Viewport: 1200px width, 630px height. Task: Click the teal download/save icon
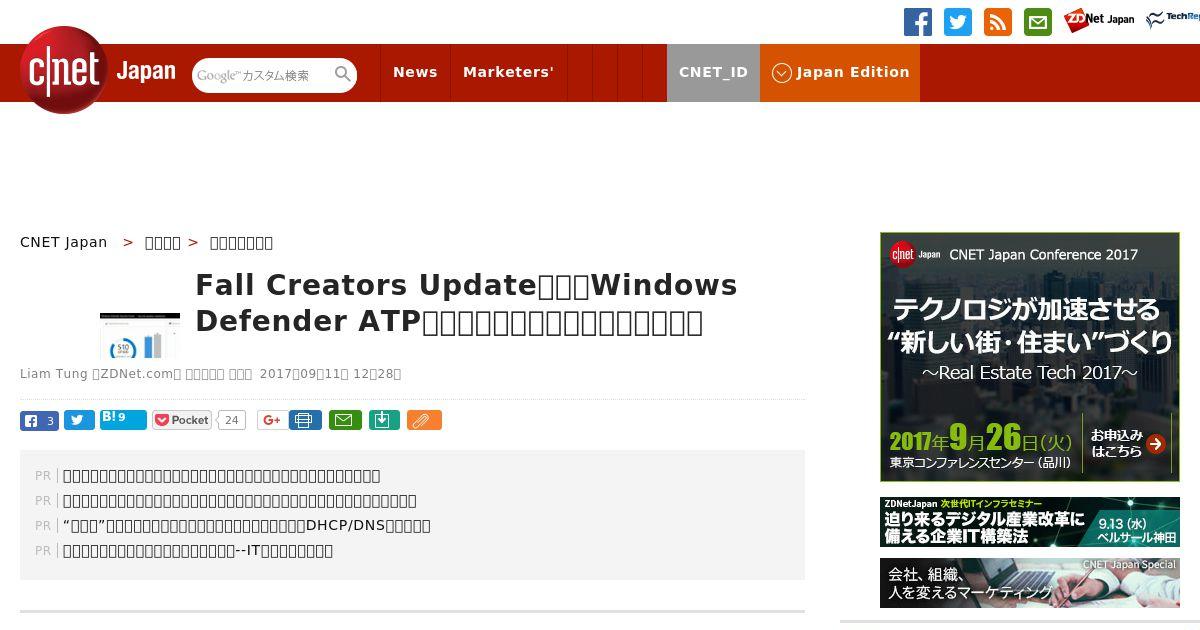tap(385, 420)
